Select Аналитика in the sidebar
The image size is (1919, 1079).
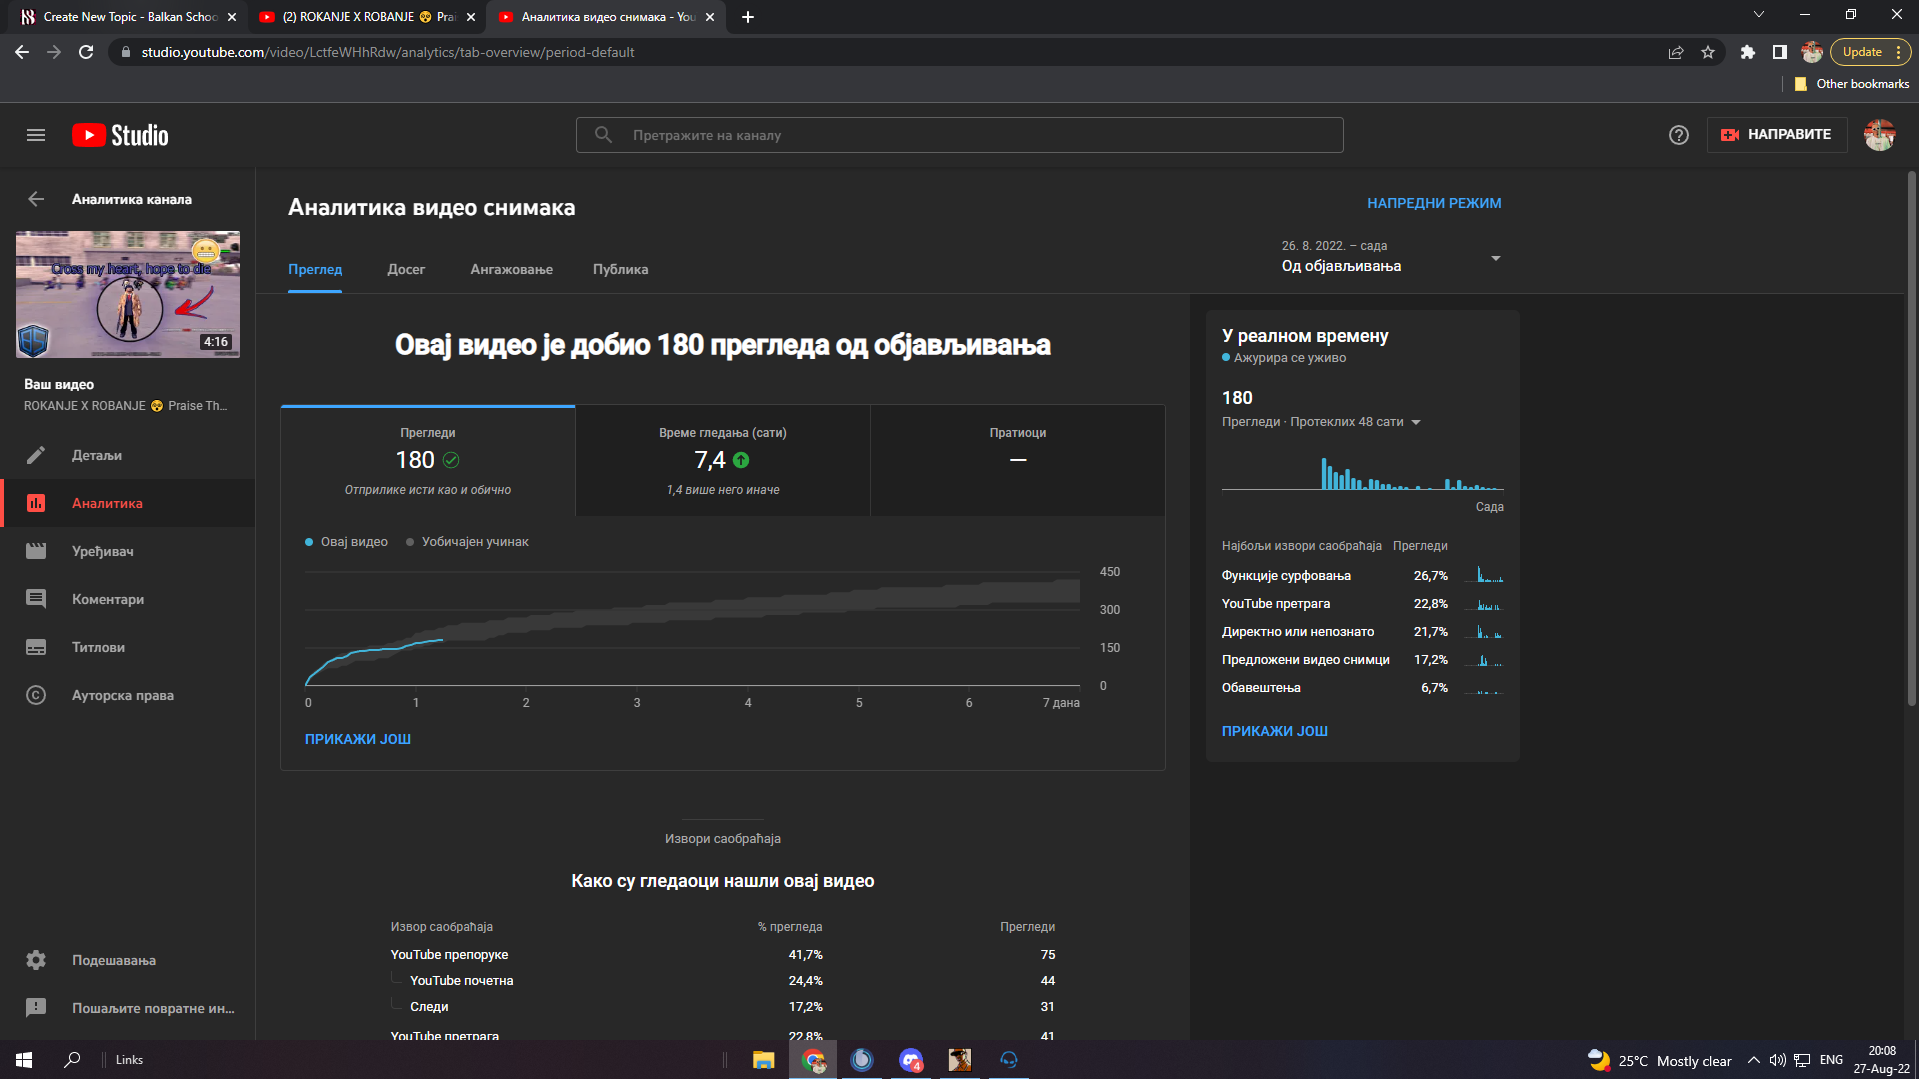[128, 503]
